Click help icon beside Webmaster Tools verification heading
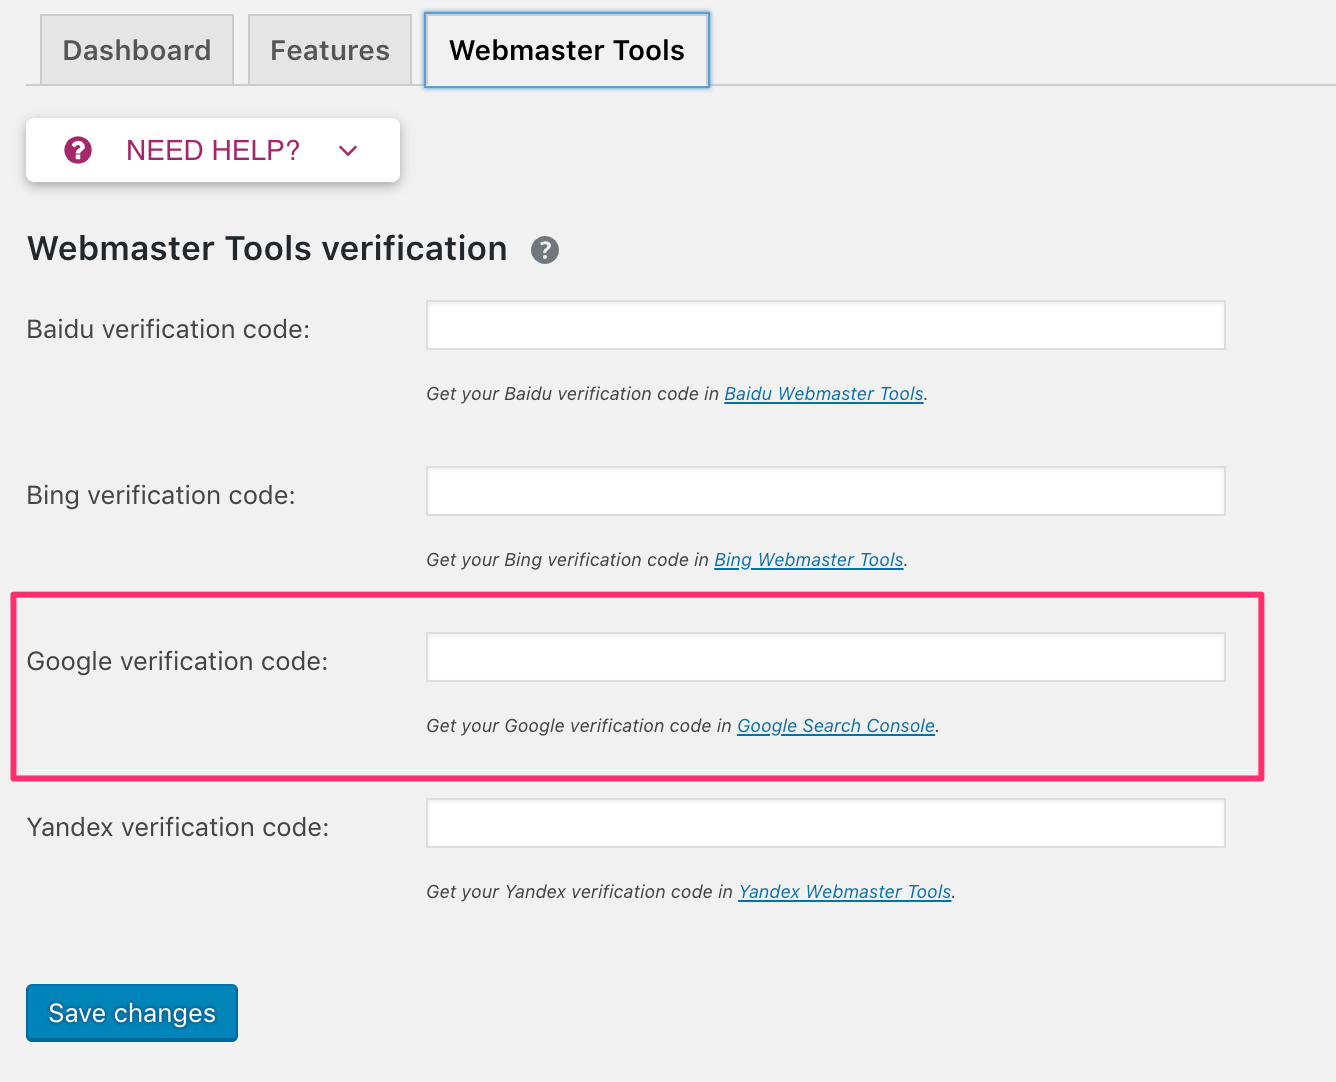 545,250
